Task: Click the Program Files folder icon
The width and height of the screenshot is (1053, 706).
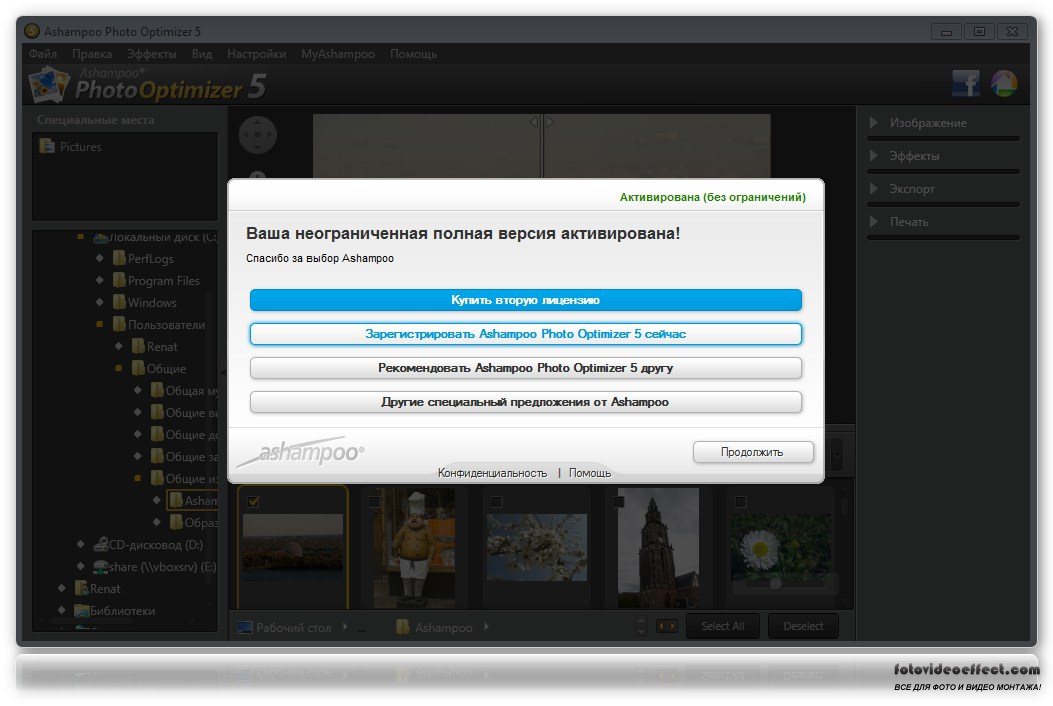Action: (119, 280)
